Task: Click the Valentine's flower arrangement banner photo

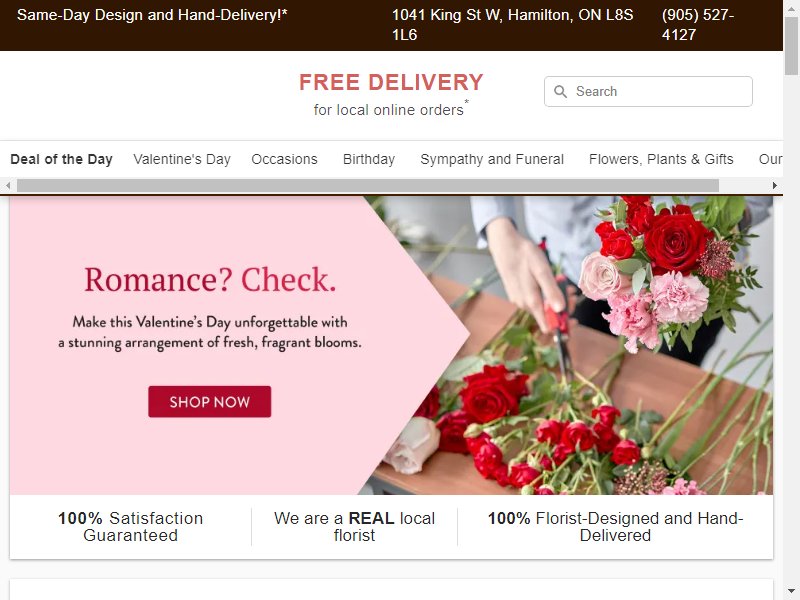Action: tap(571, 345)
